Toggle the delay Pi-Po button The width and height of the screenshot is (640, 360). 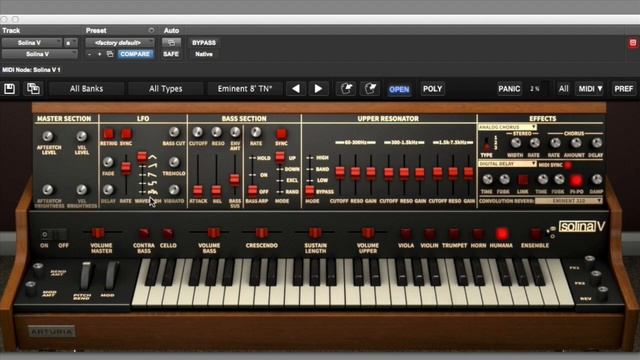(x=576, y=180)
